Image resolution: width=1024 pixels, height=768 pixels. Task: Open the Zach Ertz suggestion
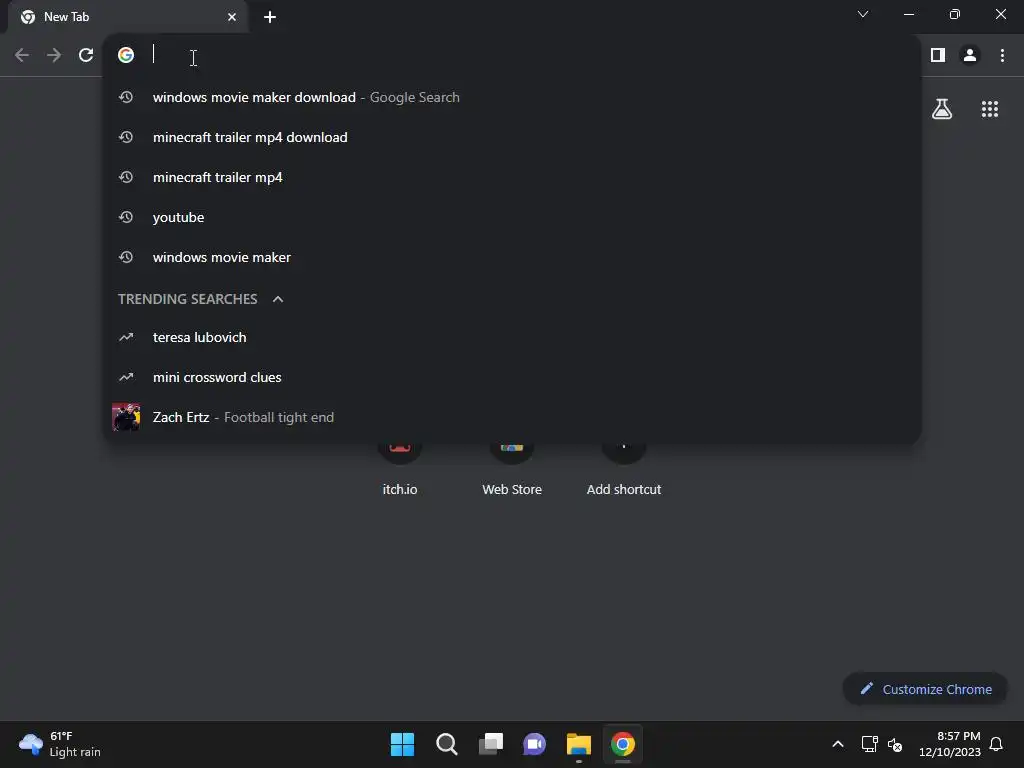tap(512, 417)
